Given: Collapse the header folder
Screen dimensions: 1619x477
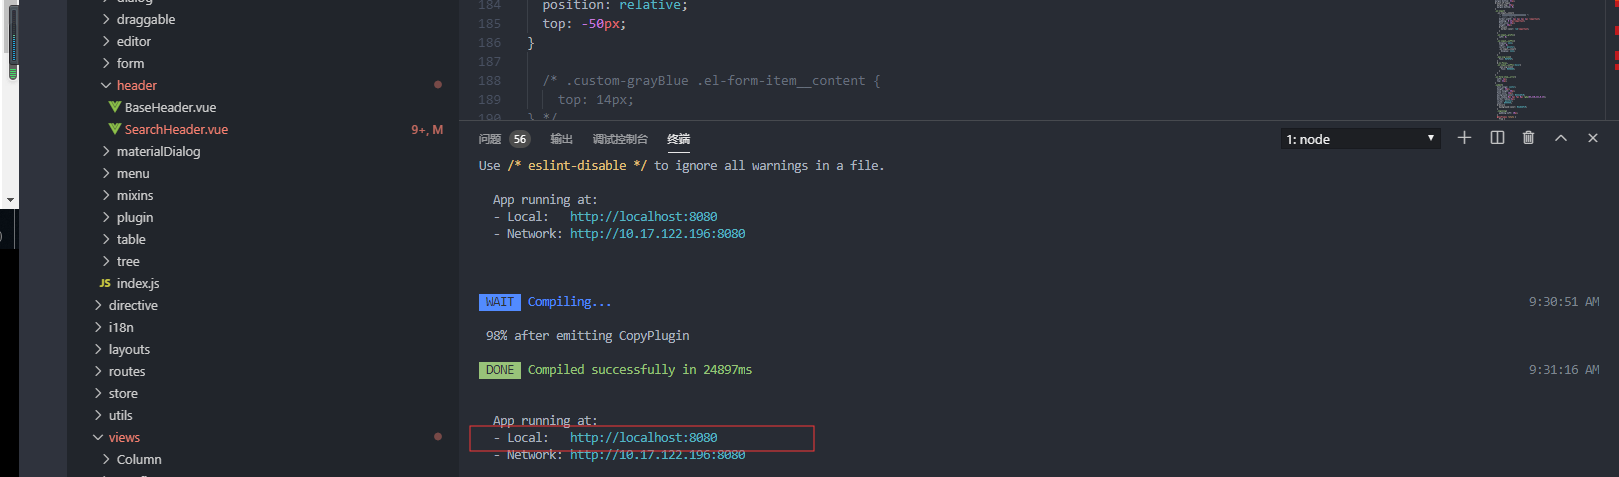Looking at the screenshot, I should coord(136,85).
